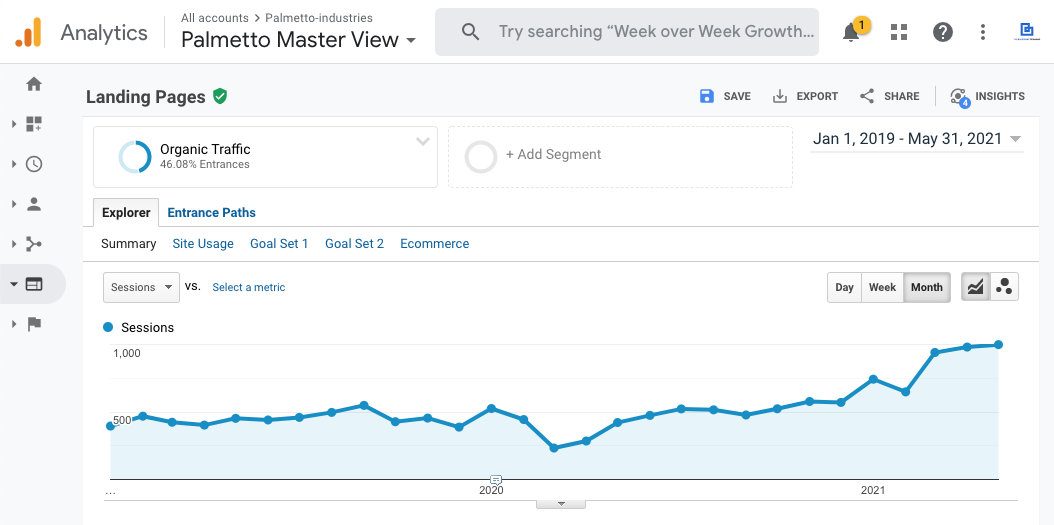Click Select a metric link
Image resolution: width=1054 pixels, height=525 pixels.
[248, 287]
